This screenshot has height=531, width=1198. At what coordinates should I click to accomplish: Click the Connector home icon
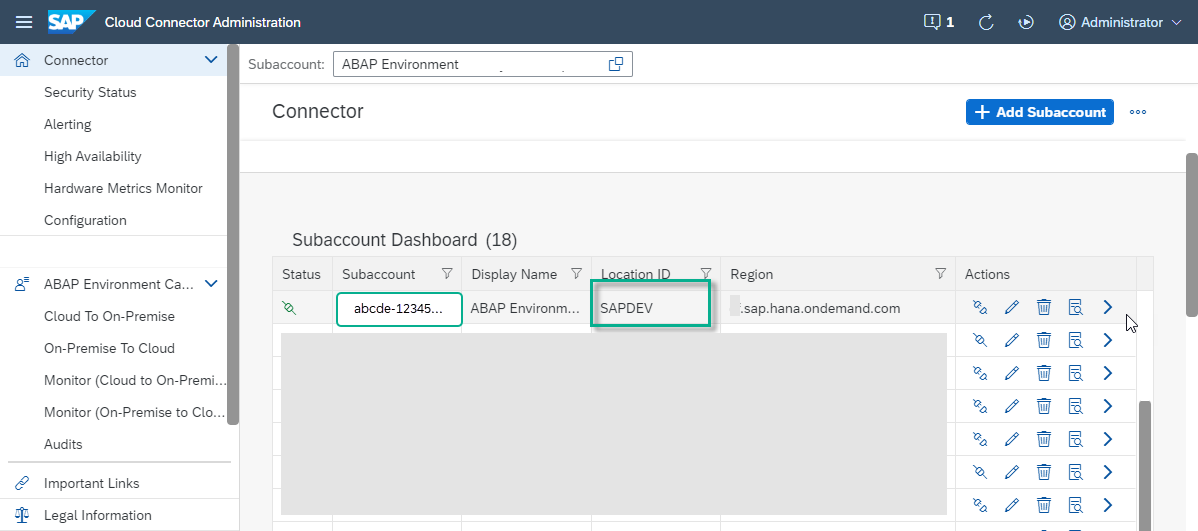(22, 60)
